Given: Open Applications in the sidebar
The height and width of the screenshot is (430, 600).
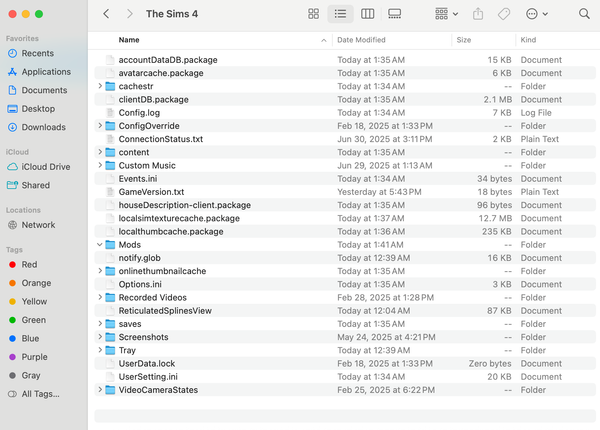Looking at the screenshot, I should pyautogui.click(x=46, y=72).
